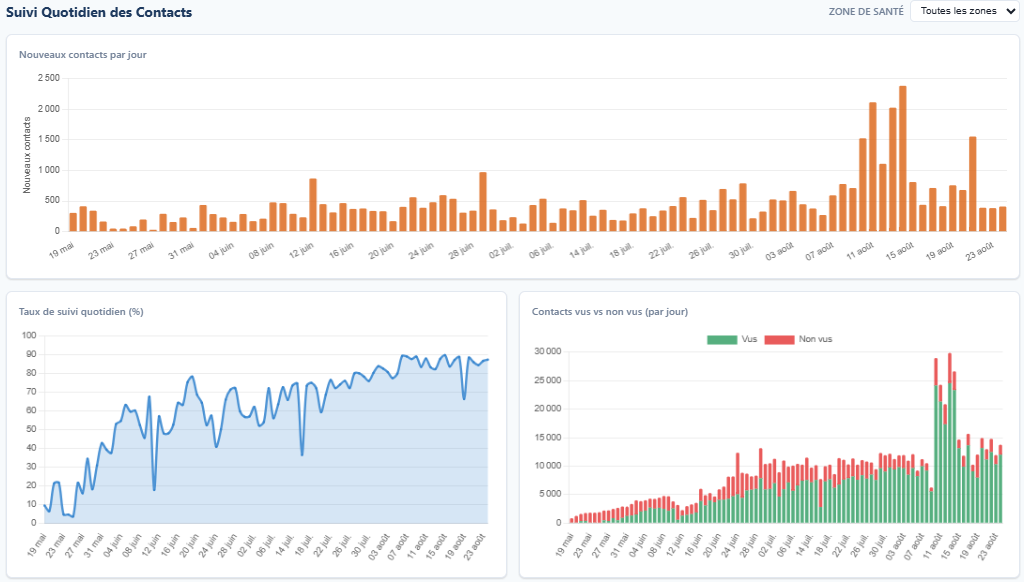The image size is (1024, 582).
Task: Click 12 juin on the Nouveaux contacts chart axis
Action: click(x=302, y=250)
